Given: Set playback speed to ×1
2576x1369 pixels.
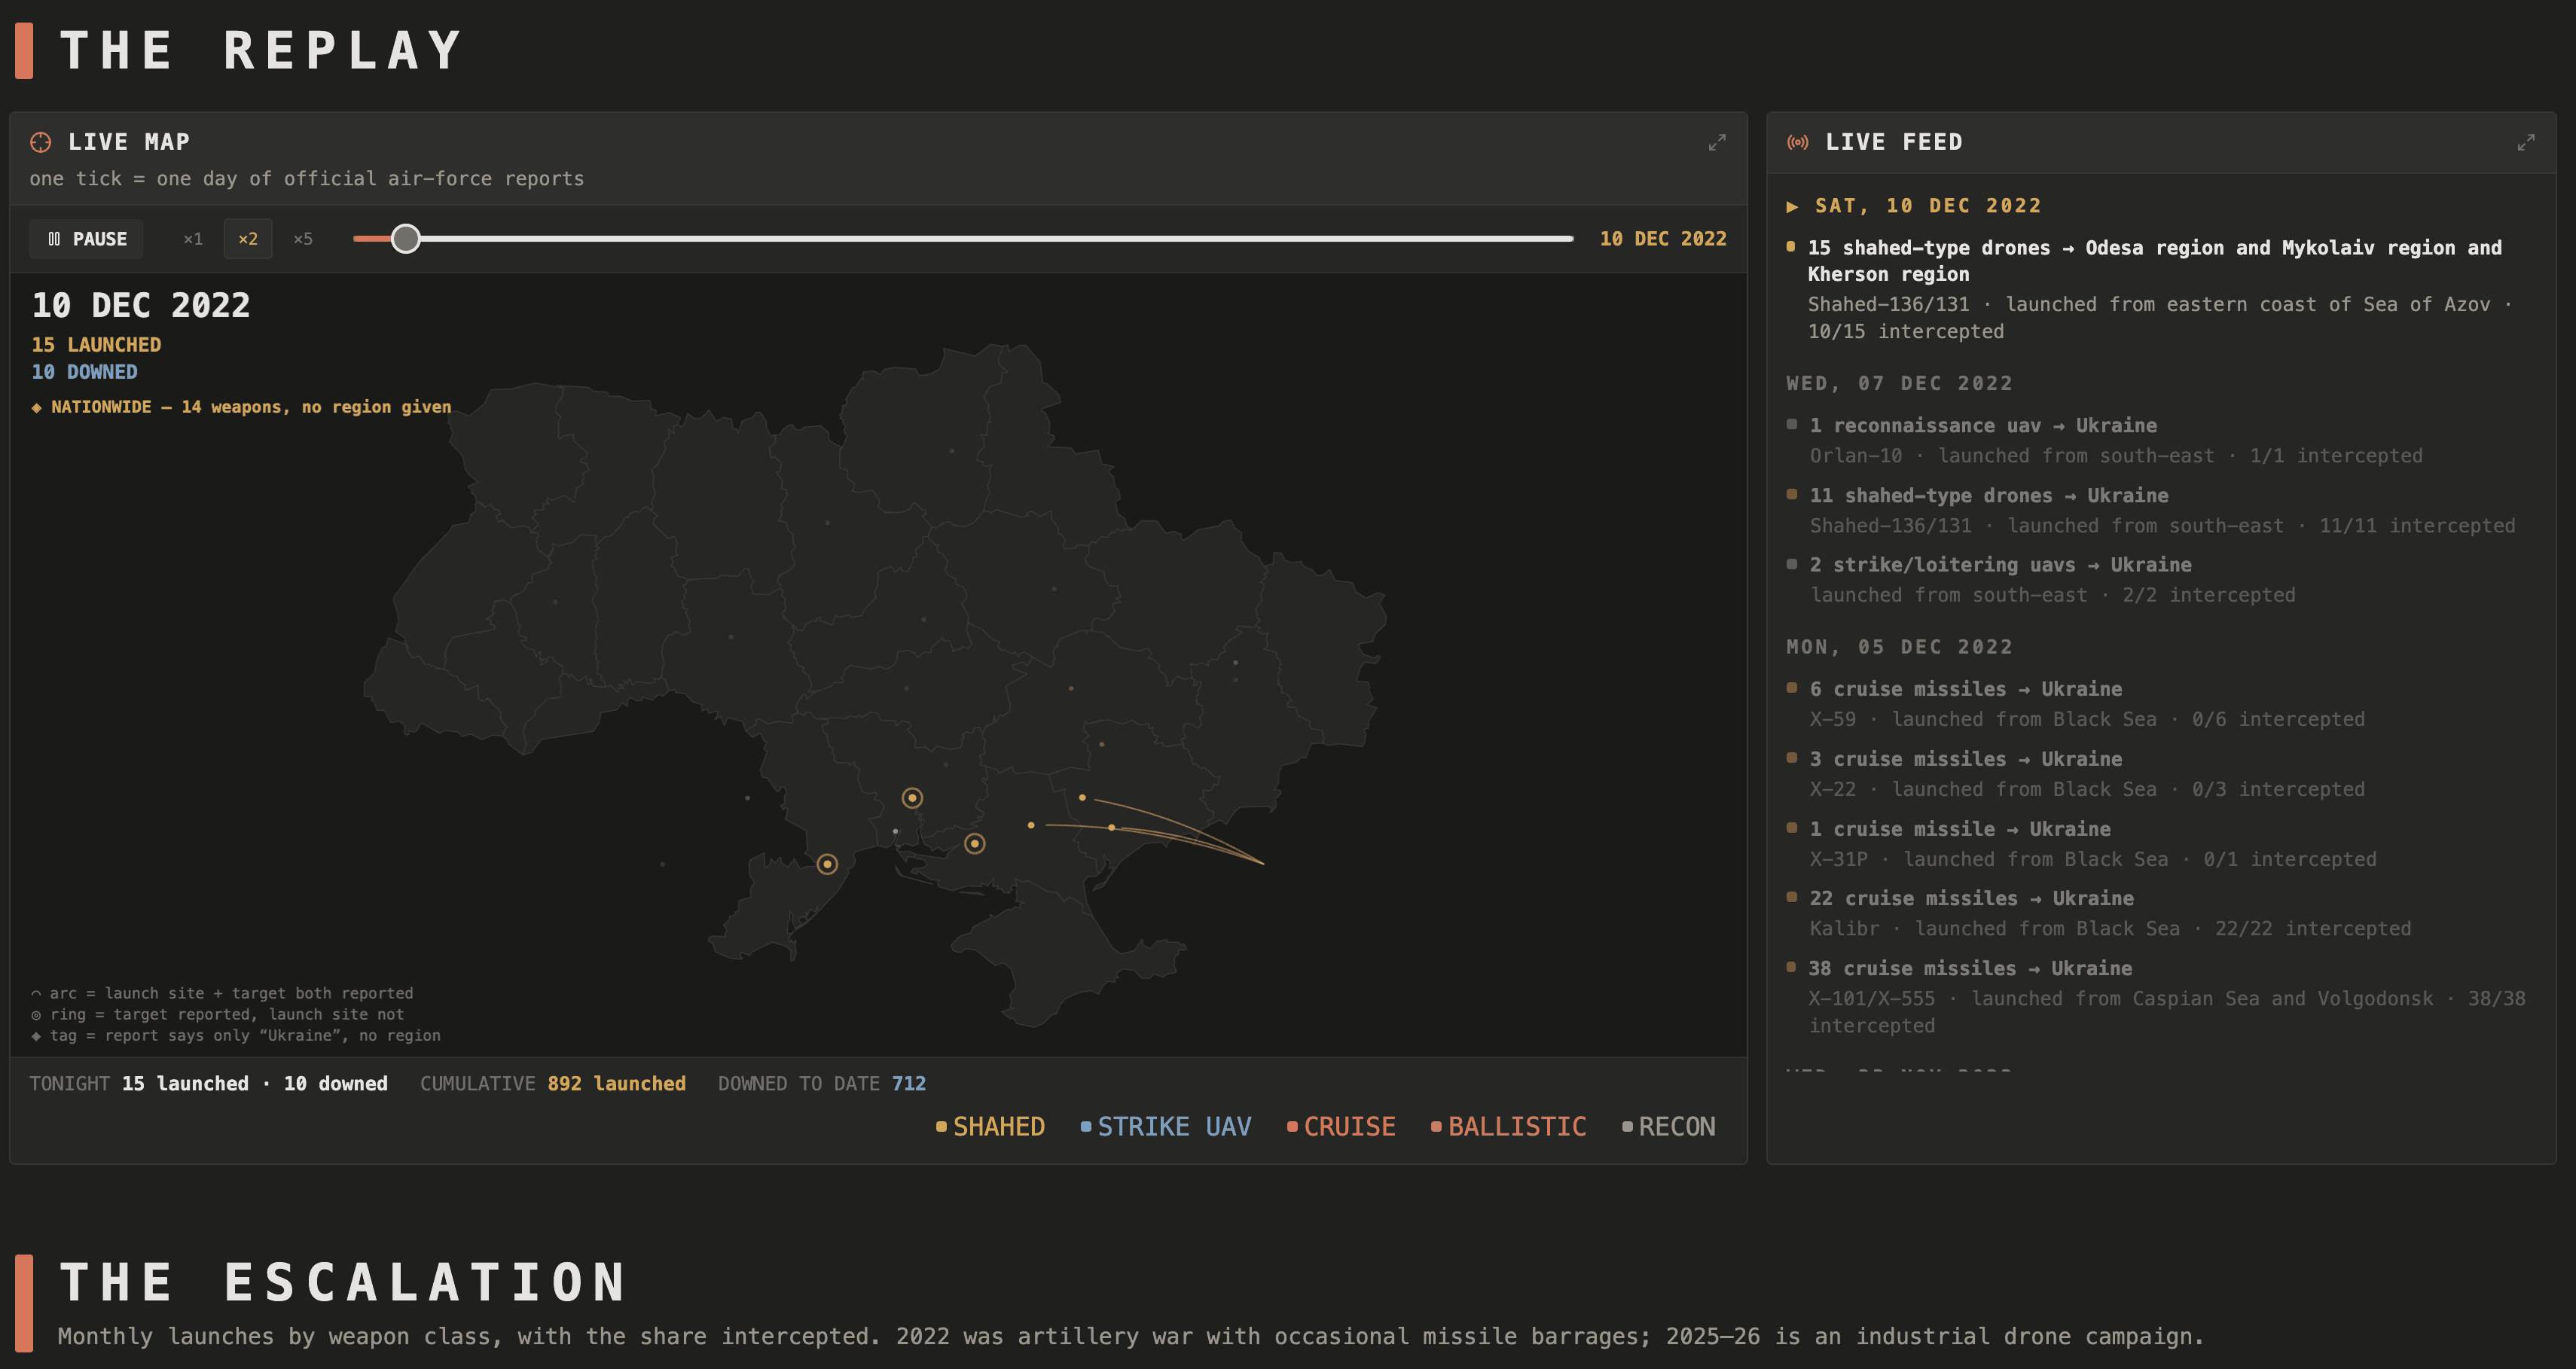Looking at the screenshot, I should point(193,239).
